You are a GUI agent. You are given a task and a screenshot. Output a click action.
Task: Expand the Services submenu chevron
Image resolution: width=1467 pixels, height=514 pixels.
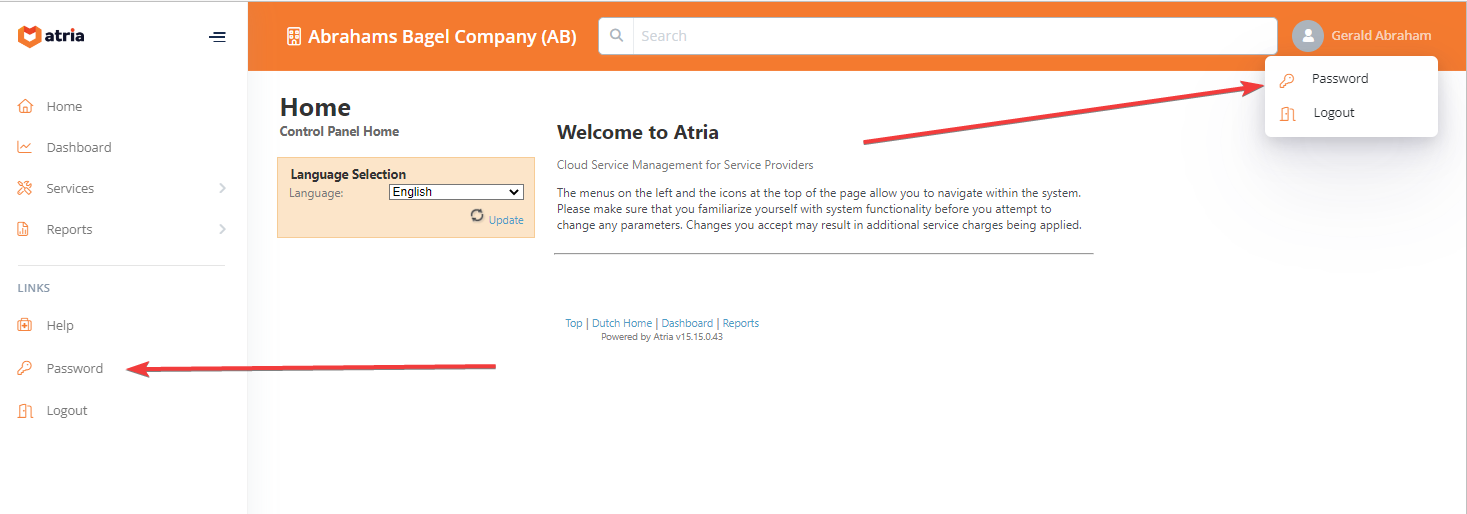pos(222,188)
